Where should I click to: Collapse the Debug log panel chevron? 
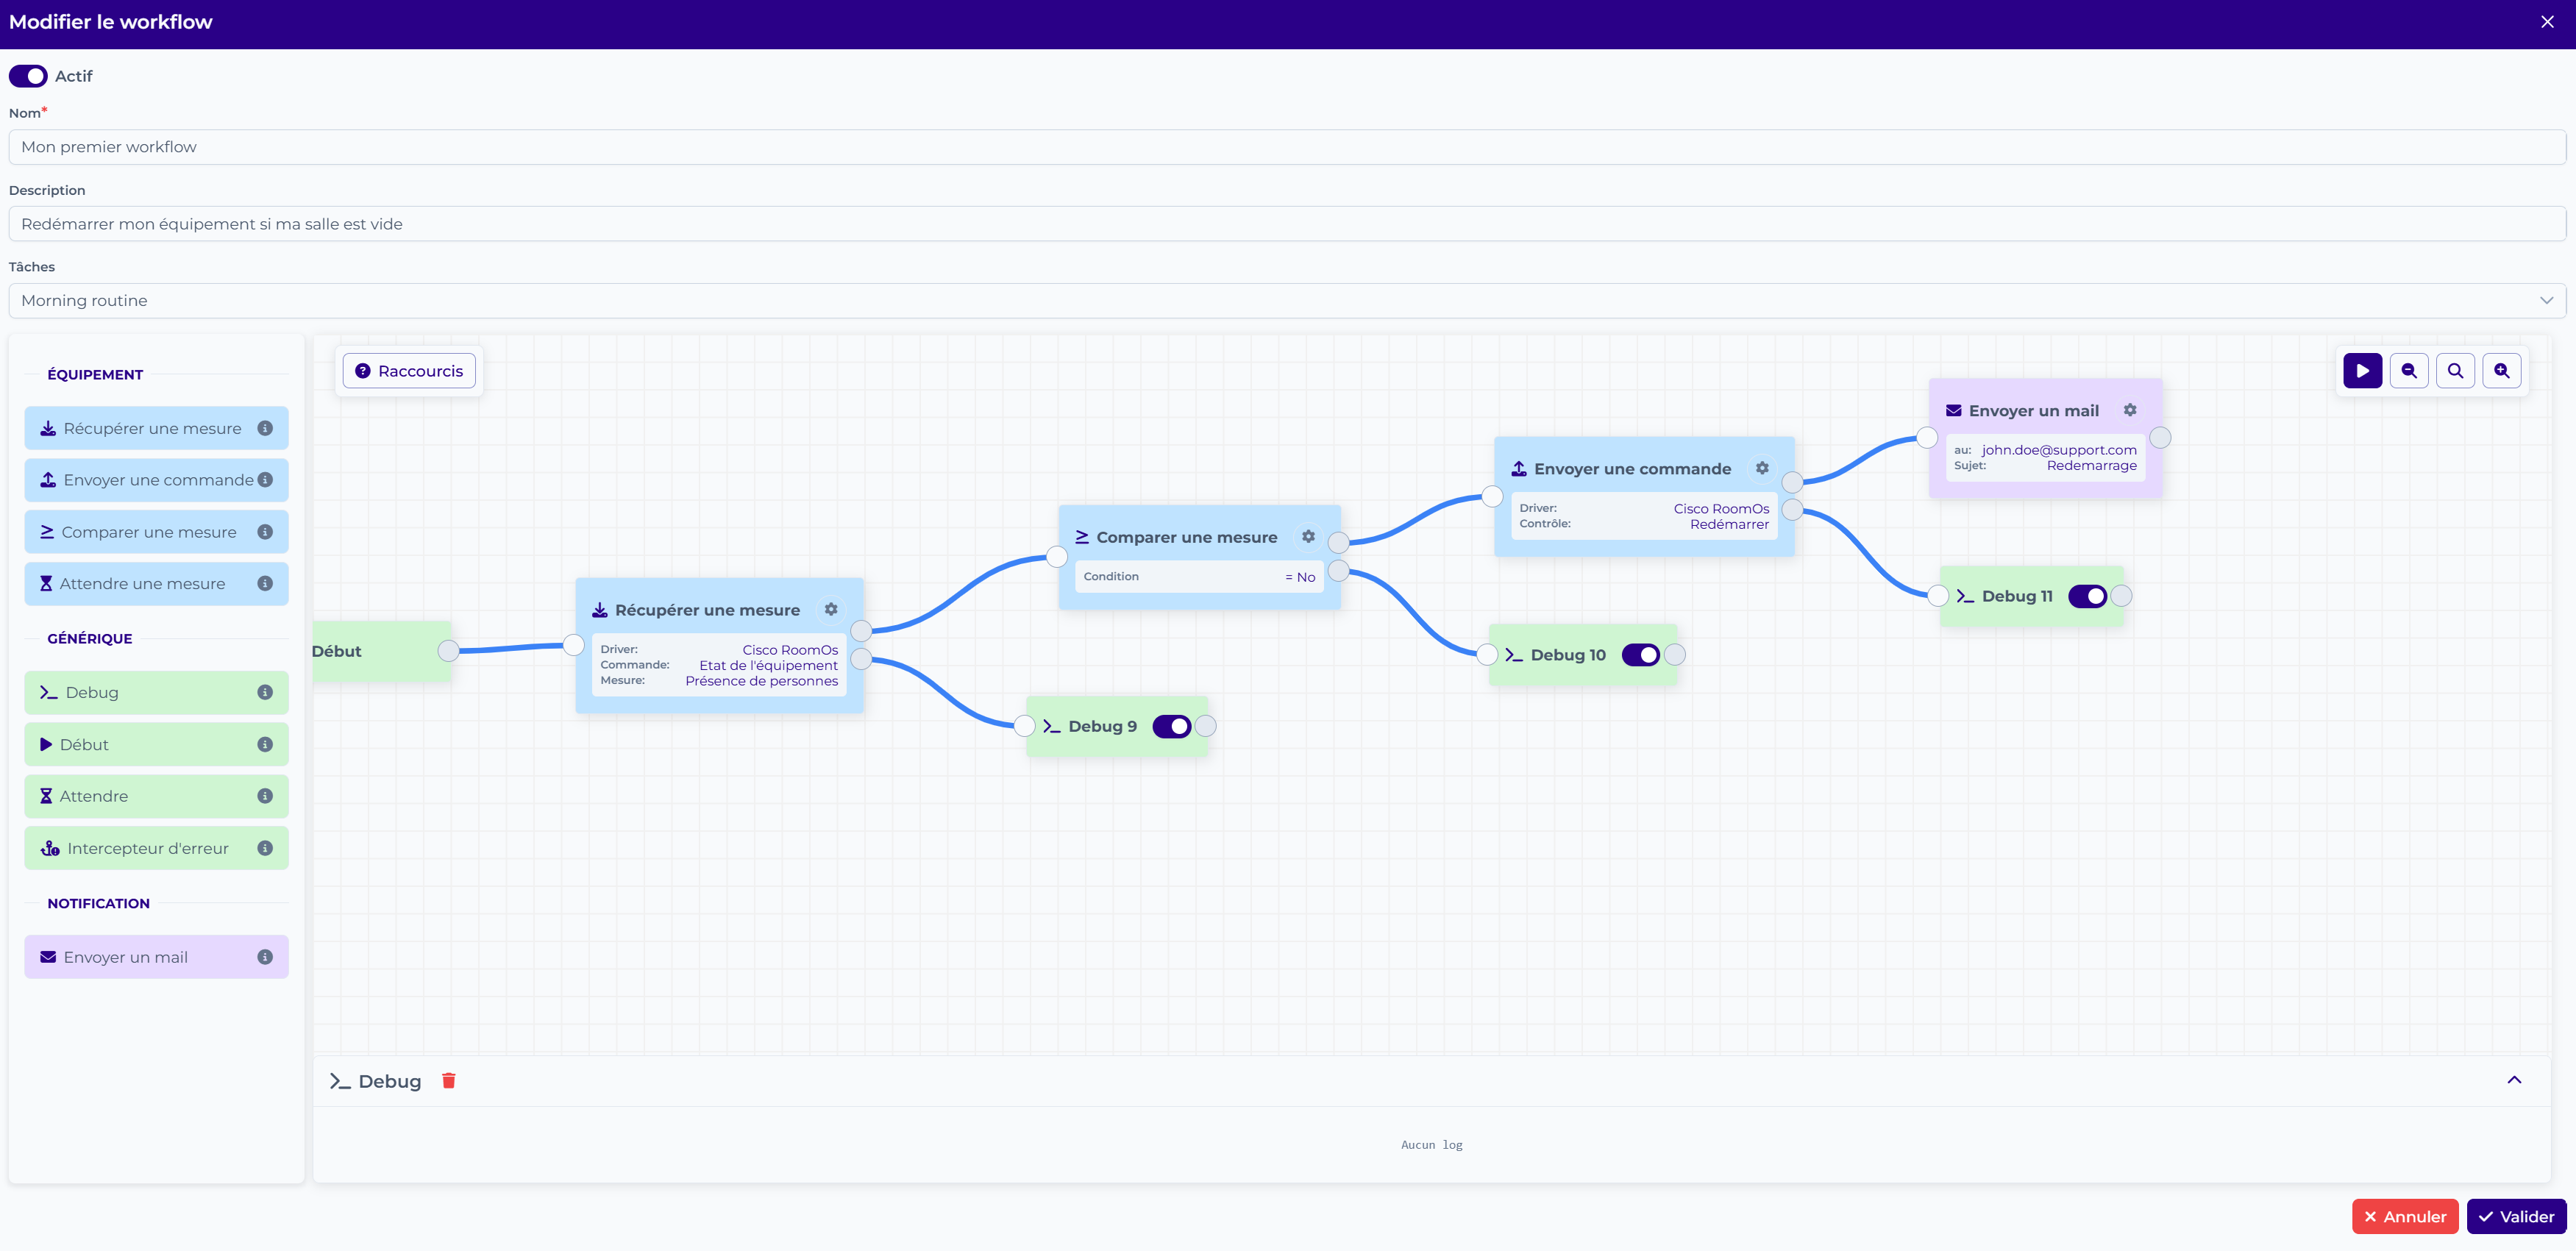tap(2514, 1080)
